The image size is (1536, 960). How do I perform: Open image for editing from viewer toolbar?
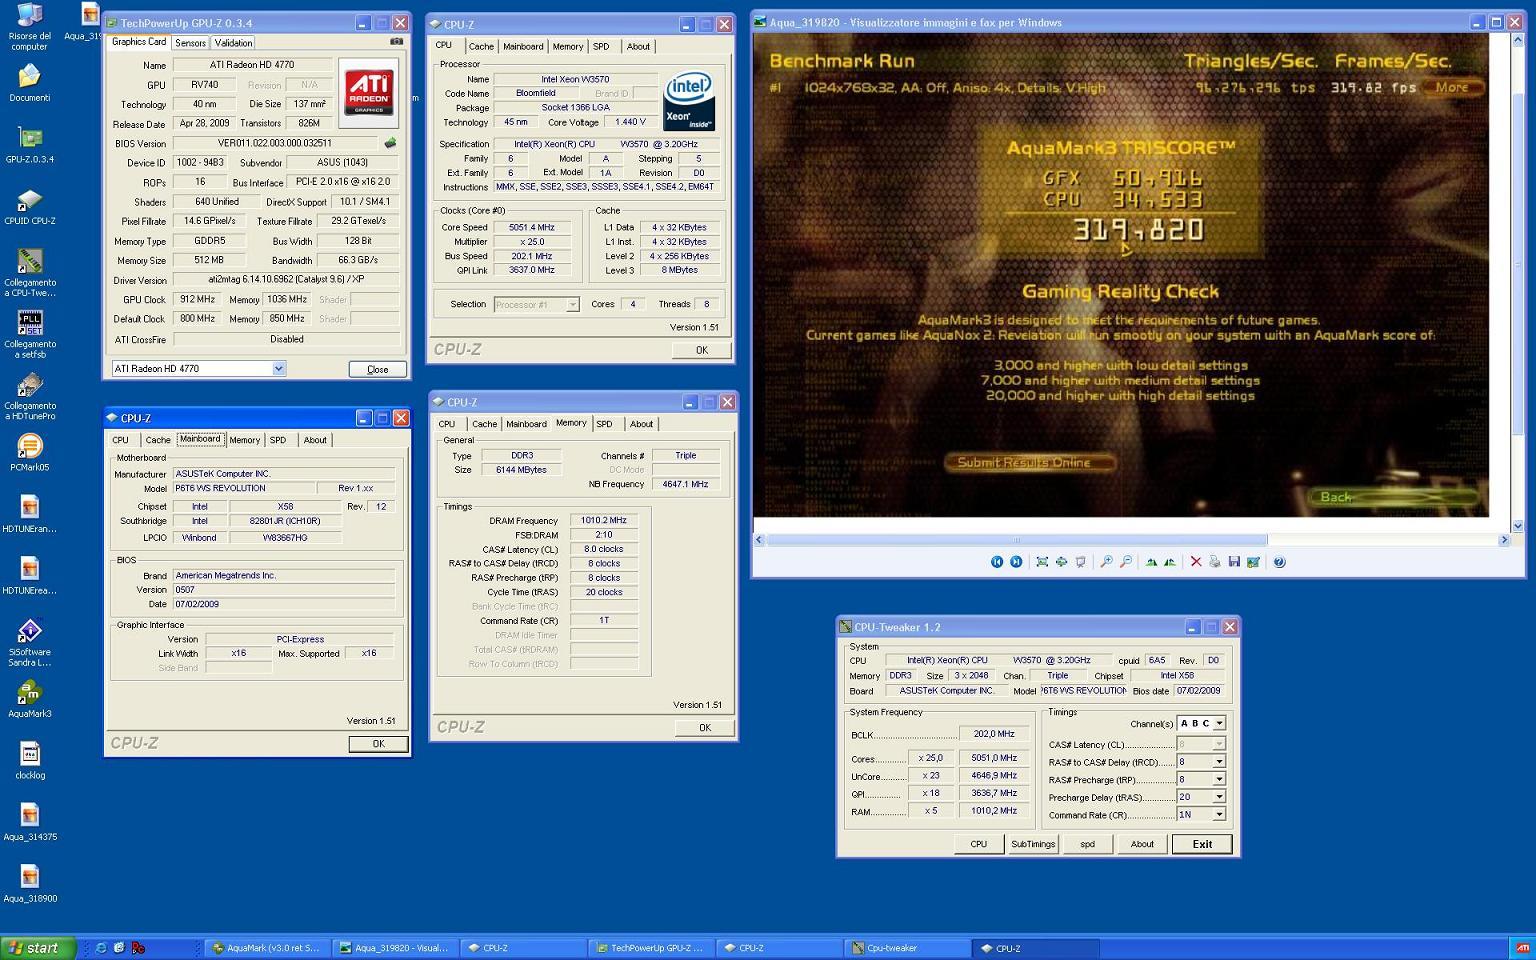1253,562
